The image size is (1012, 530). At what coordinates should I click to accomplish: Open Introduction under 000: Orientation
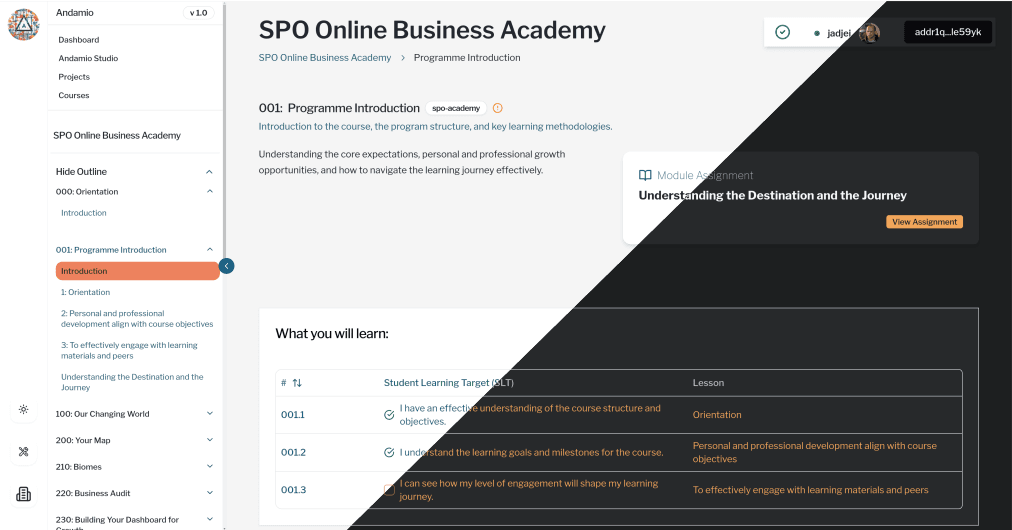[x=84, y=213]
